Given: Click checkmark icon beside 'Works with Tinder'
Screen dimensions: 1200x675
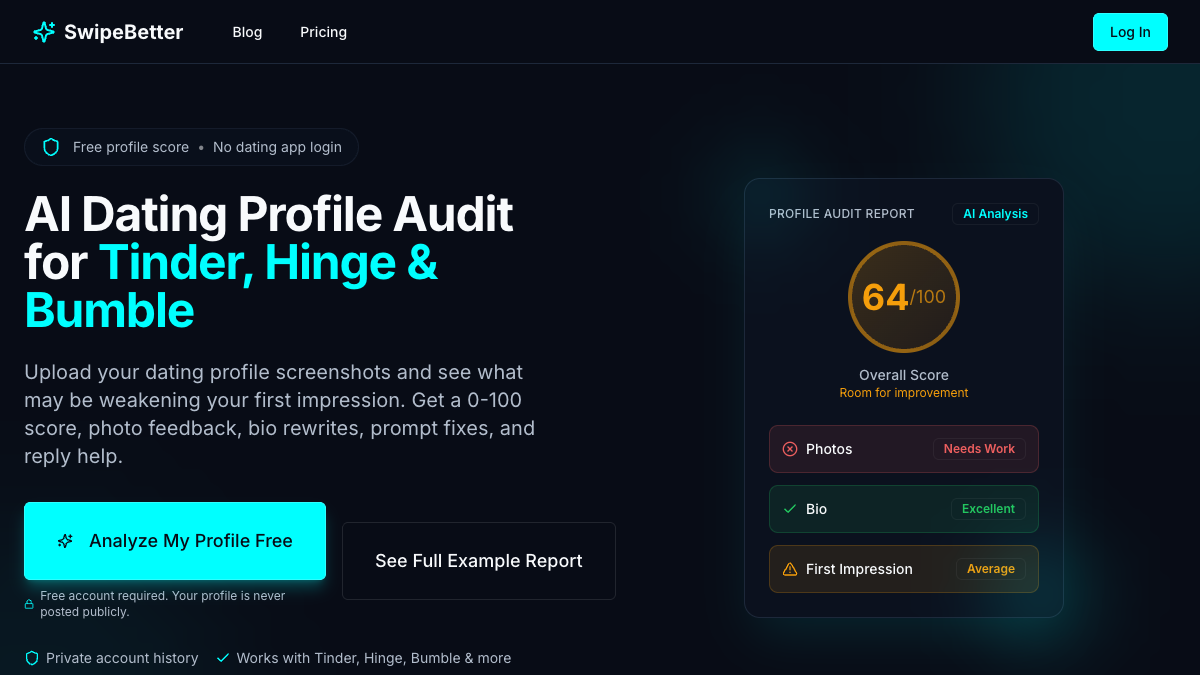Looking at the screenshot, I should click(x=223, y=658).
